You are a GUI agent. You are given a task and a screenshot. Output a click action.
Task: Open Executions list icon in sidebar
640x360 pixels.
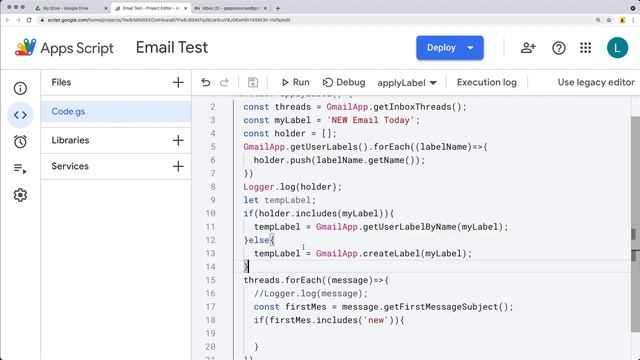click(x=20, y=168)
